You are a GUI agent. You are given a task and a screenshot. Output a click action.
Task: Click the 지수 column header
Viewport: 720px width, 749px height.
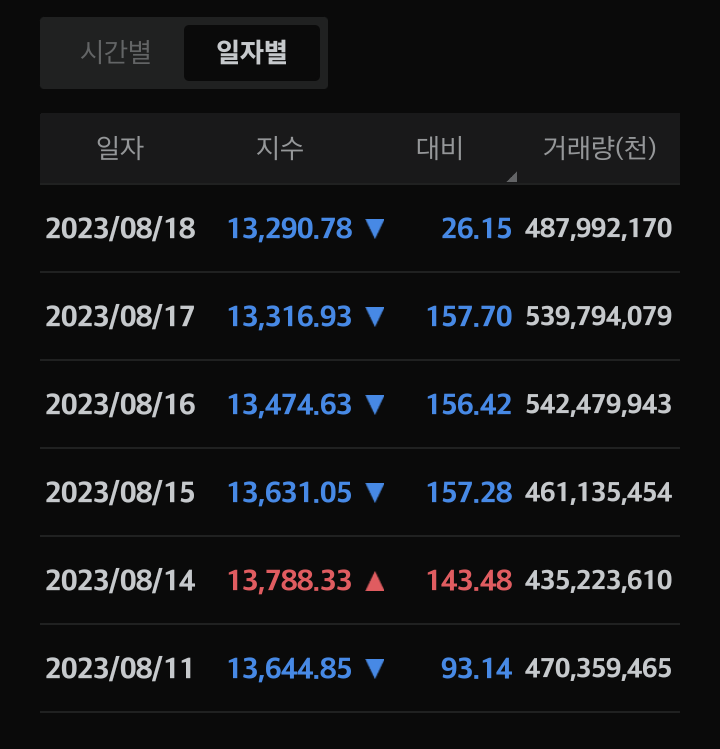(280, 148)
